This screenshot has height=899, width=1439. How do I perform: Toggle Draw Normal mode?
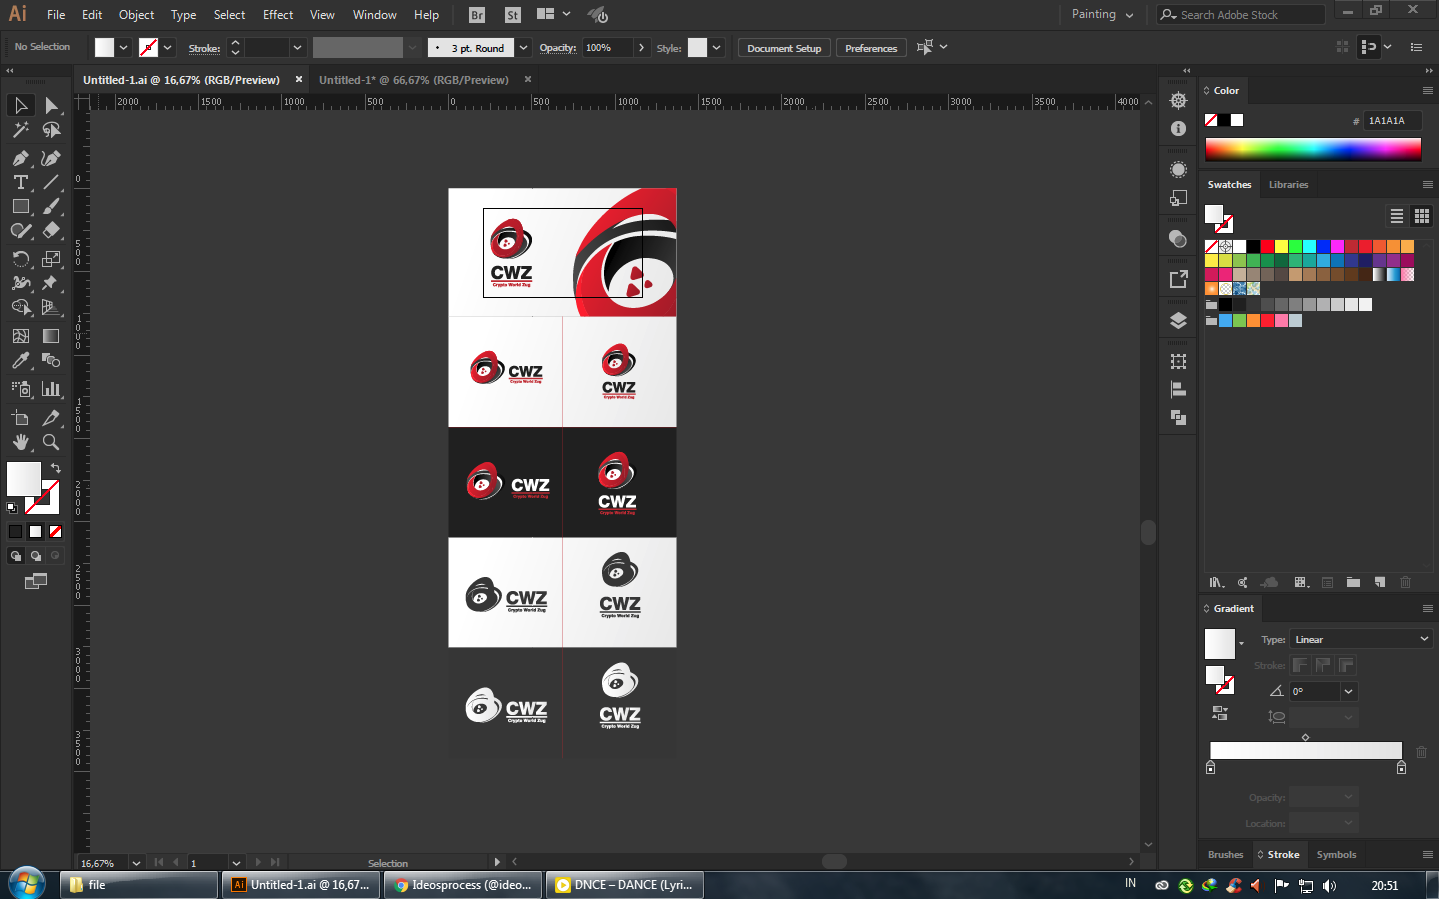[x=15, y=556]
